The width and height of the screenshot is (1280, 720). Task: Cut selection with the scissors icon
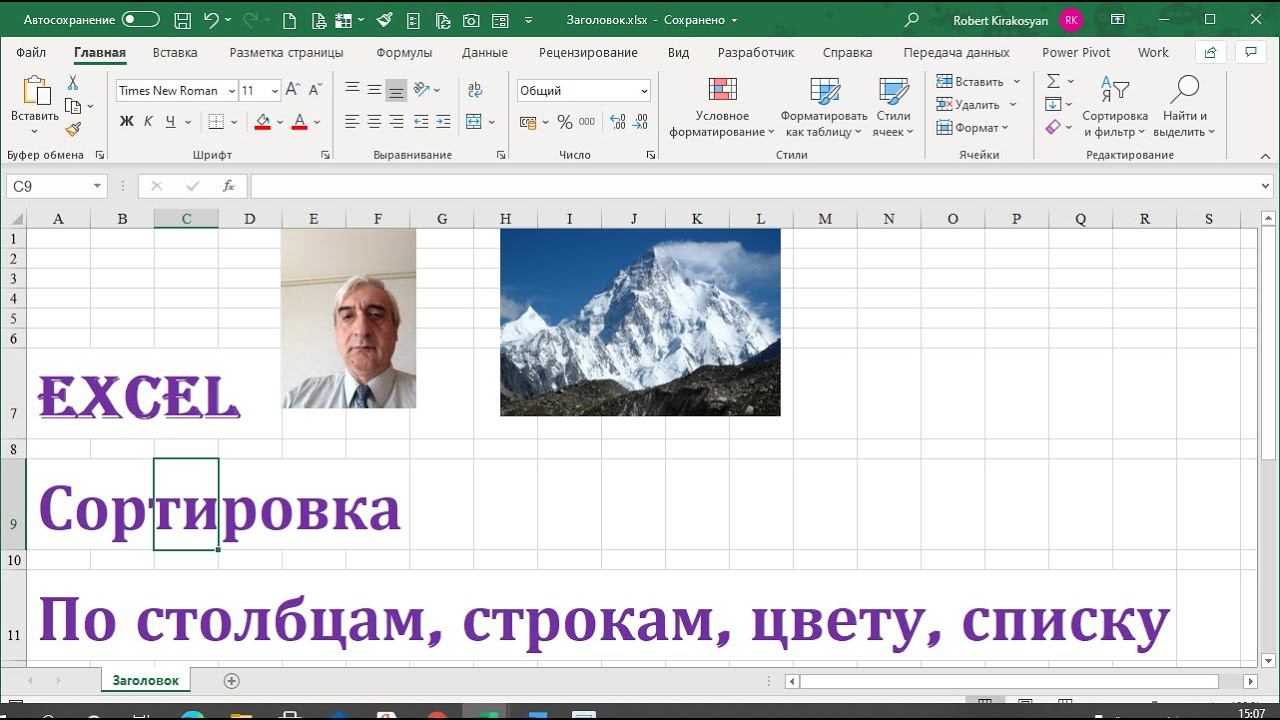(73, 83)
